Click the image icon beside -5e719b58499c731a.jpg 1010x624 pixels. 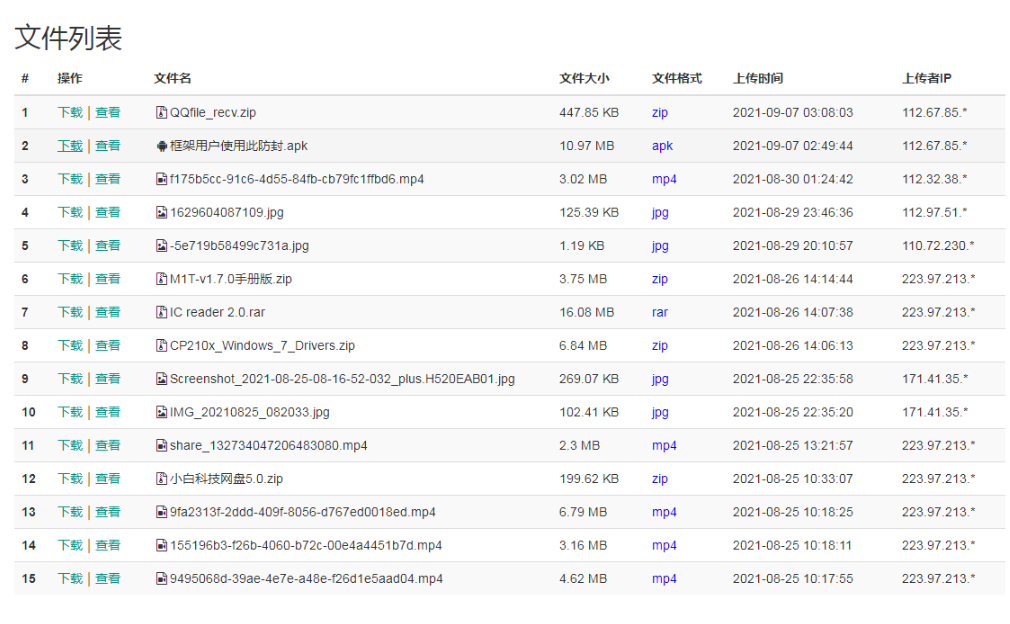pos(162,246)
